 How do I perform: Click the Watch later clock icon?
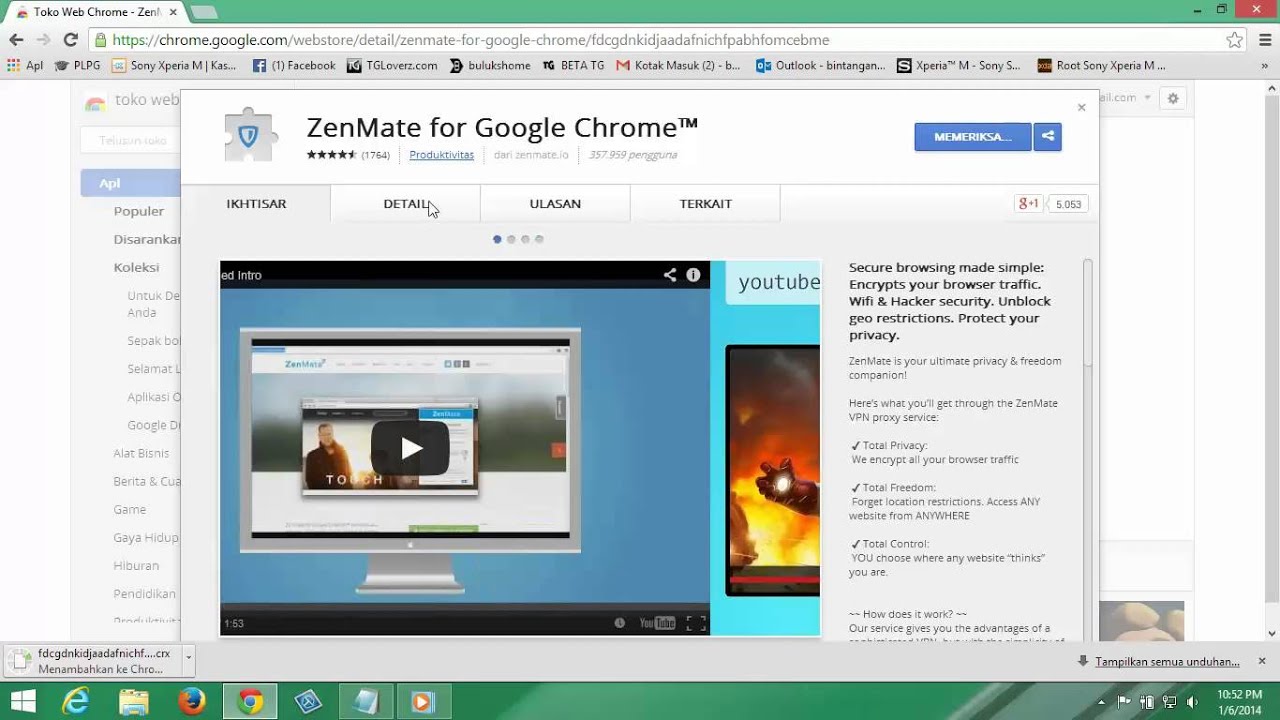pyautogui.click(x=619, y=623)
